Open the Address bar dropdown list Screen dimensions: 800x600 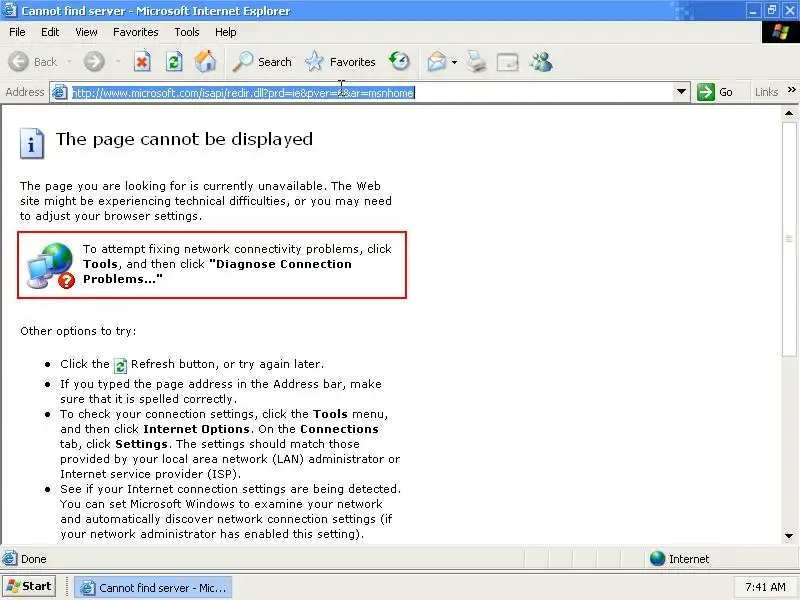[x=681, y=92]
